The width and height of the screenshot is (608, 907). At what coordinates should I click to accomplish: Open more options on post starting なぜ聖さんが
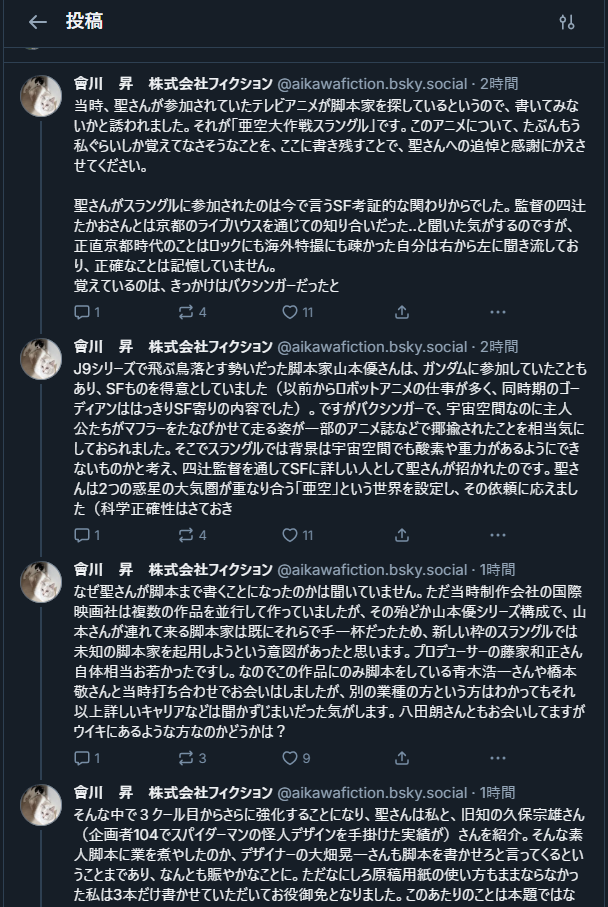(498, 758)
